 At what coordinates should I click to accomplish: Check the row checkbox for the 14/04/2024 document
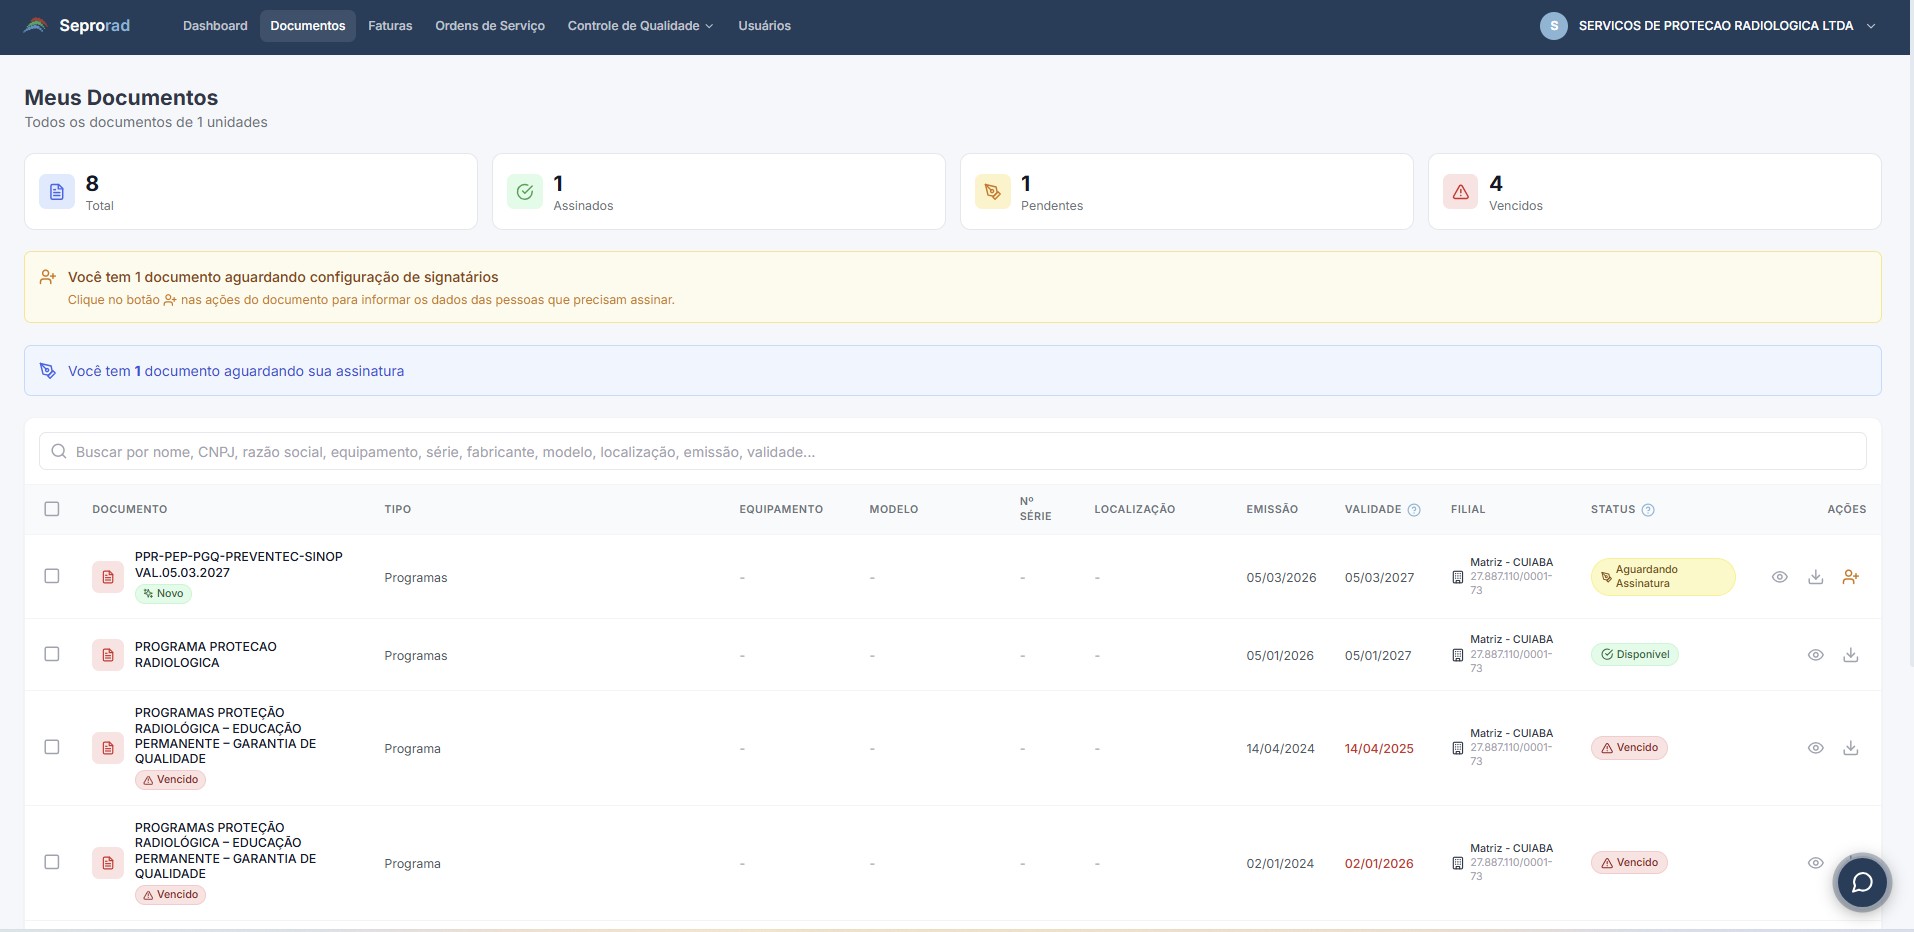click(53, 747)
